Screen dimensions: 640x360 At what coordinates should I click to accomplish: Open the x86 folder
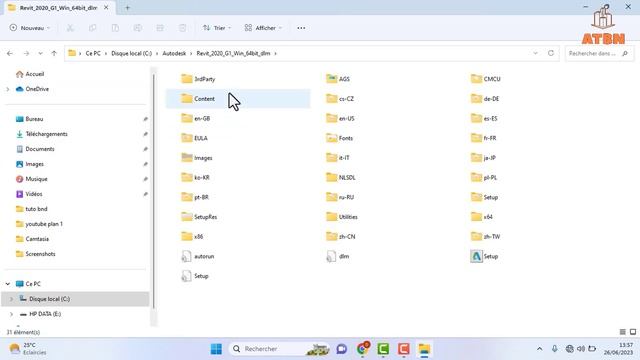(192, 236)
